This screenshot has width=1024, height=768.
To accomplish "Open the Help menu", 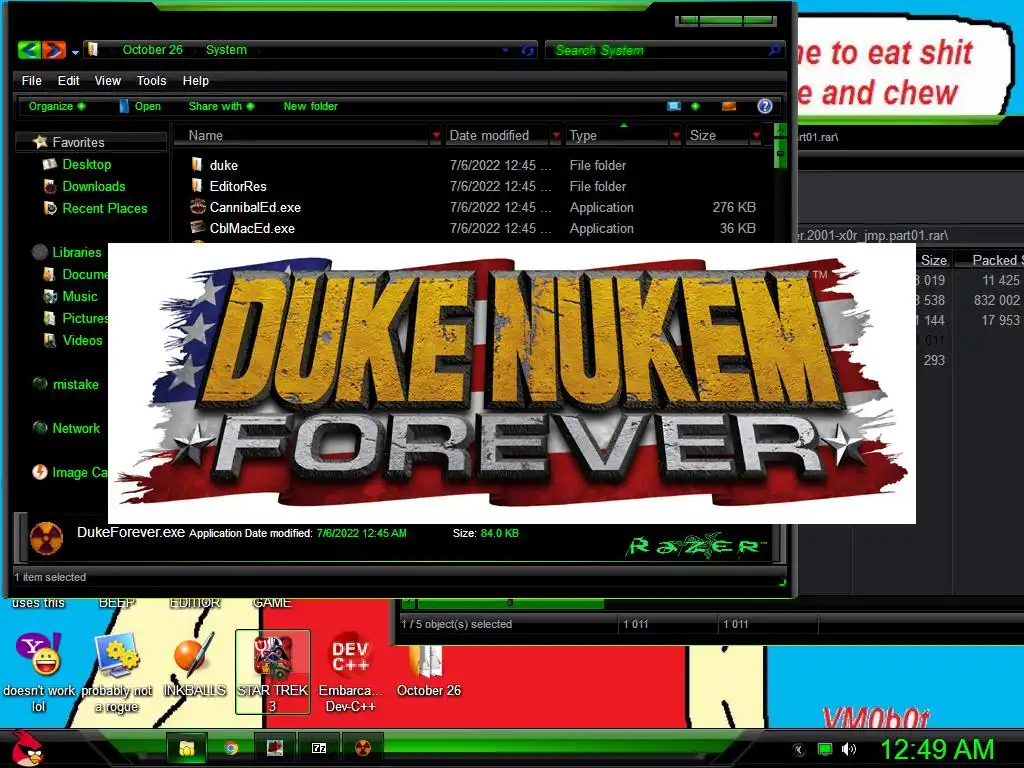I will pyautogui.click(x=195, y=80).
